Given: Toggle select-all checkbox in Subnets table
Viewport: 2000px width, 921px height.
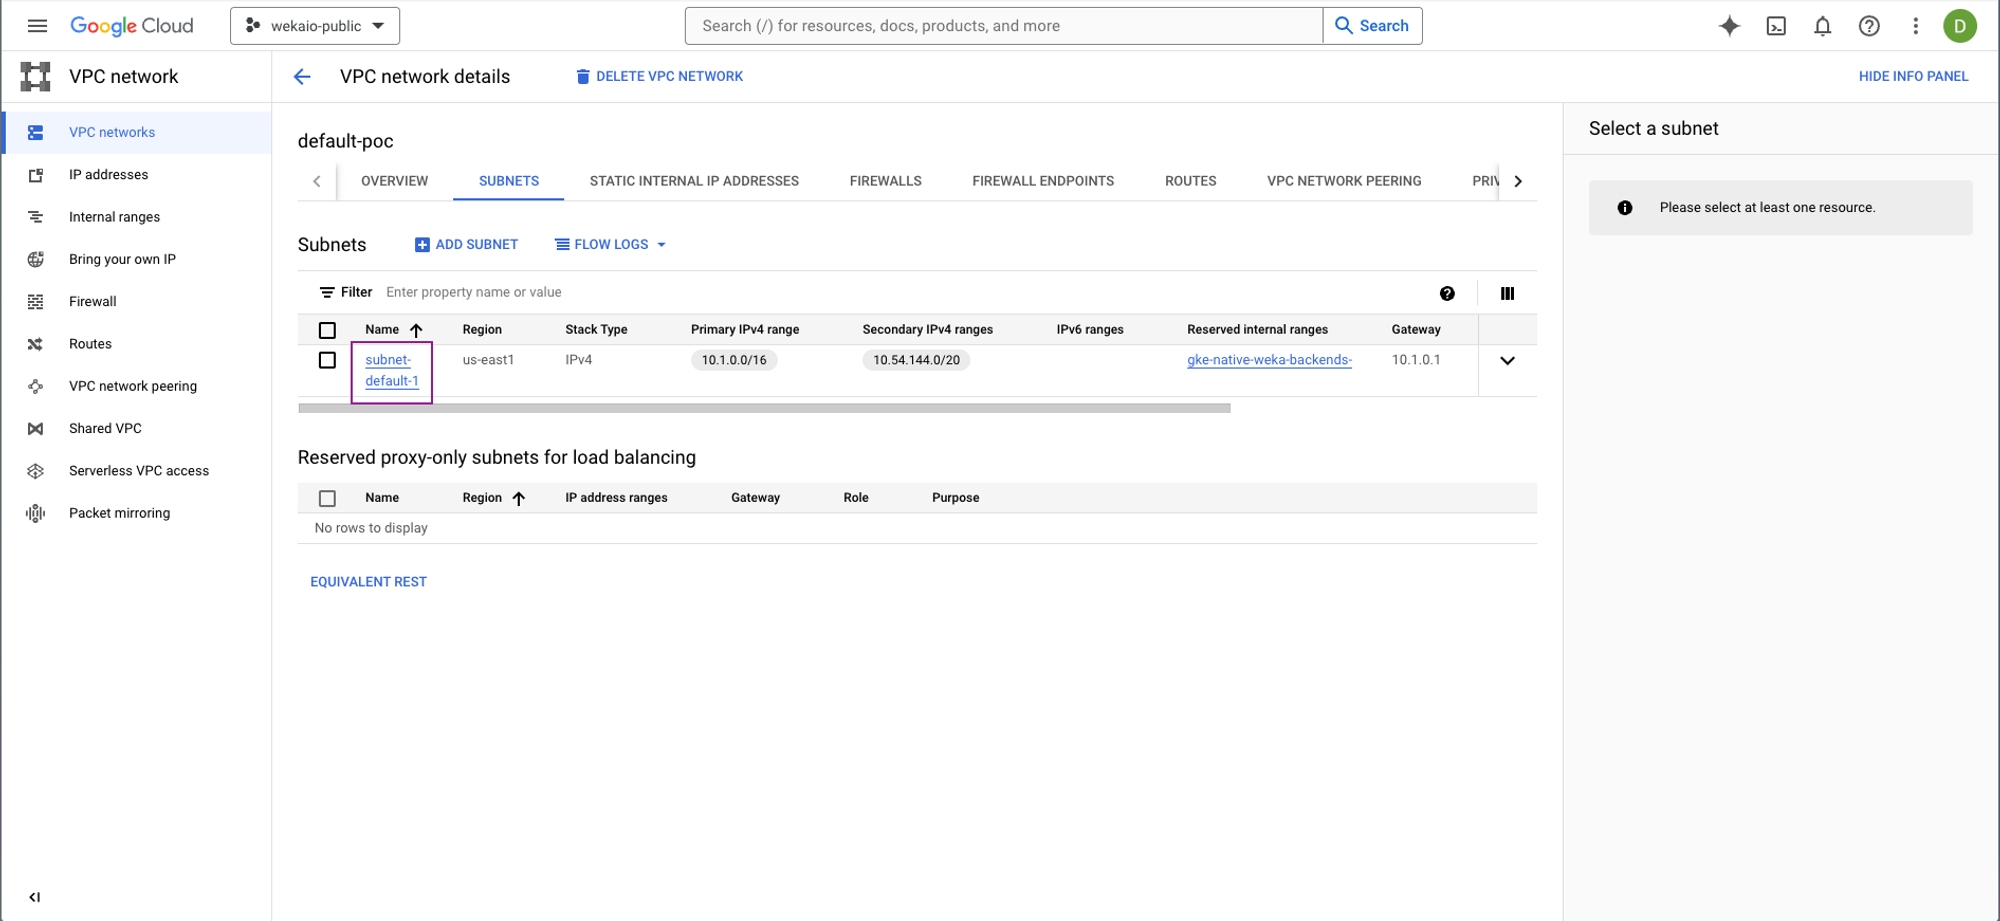Looking at the screenshot, I should pyautogui.click(x=327, y=330).
